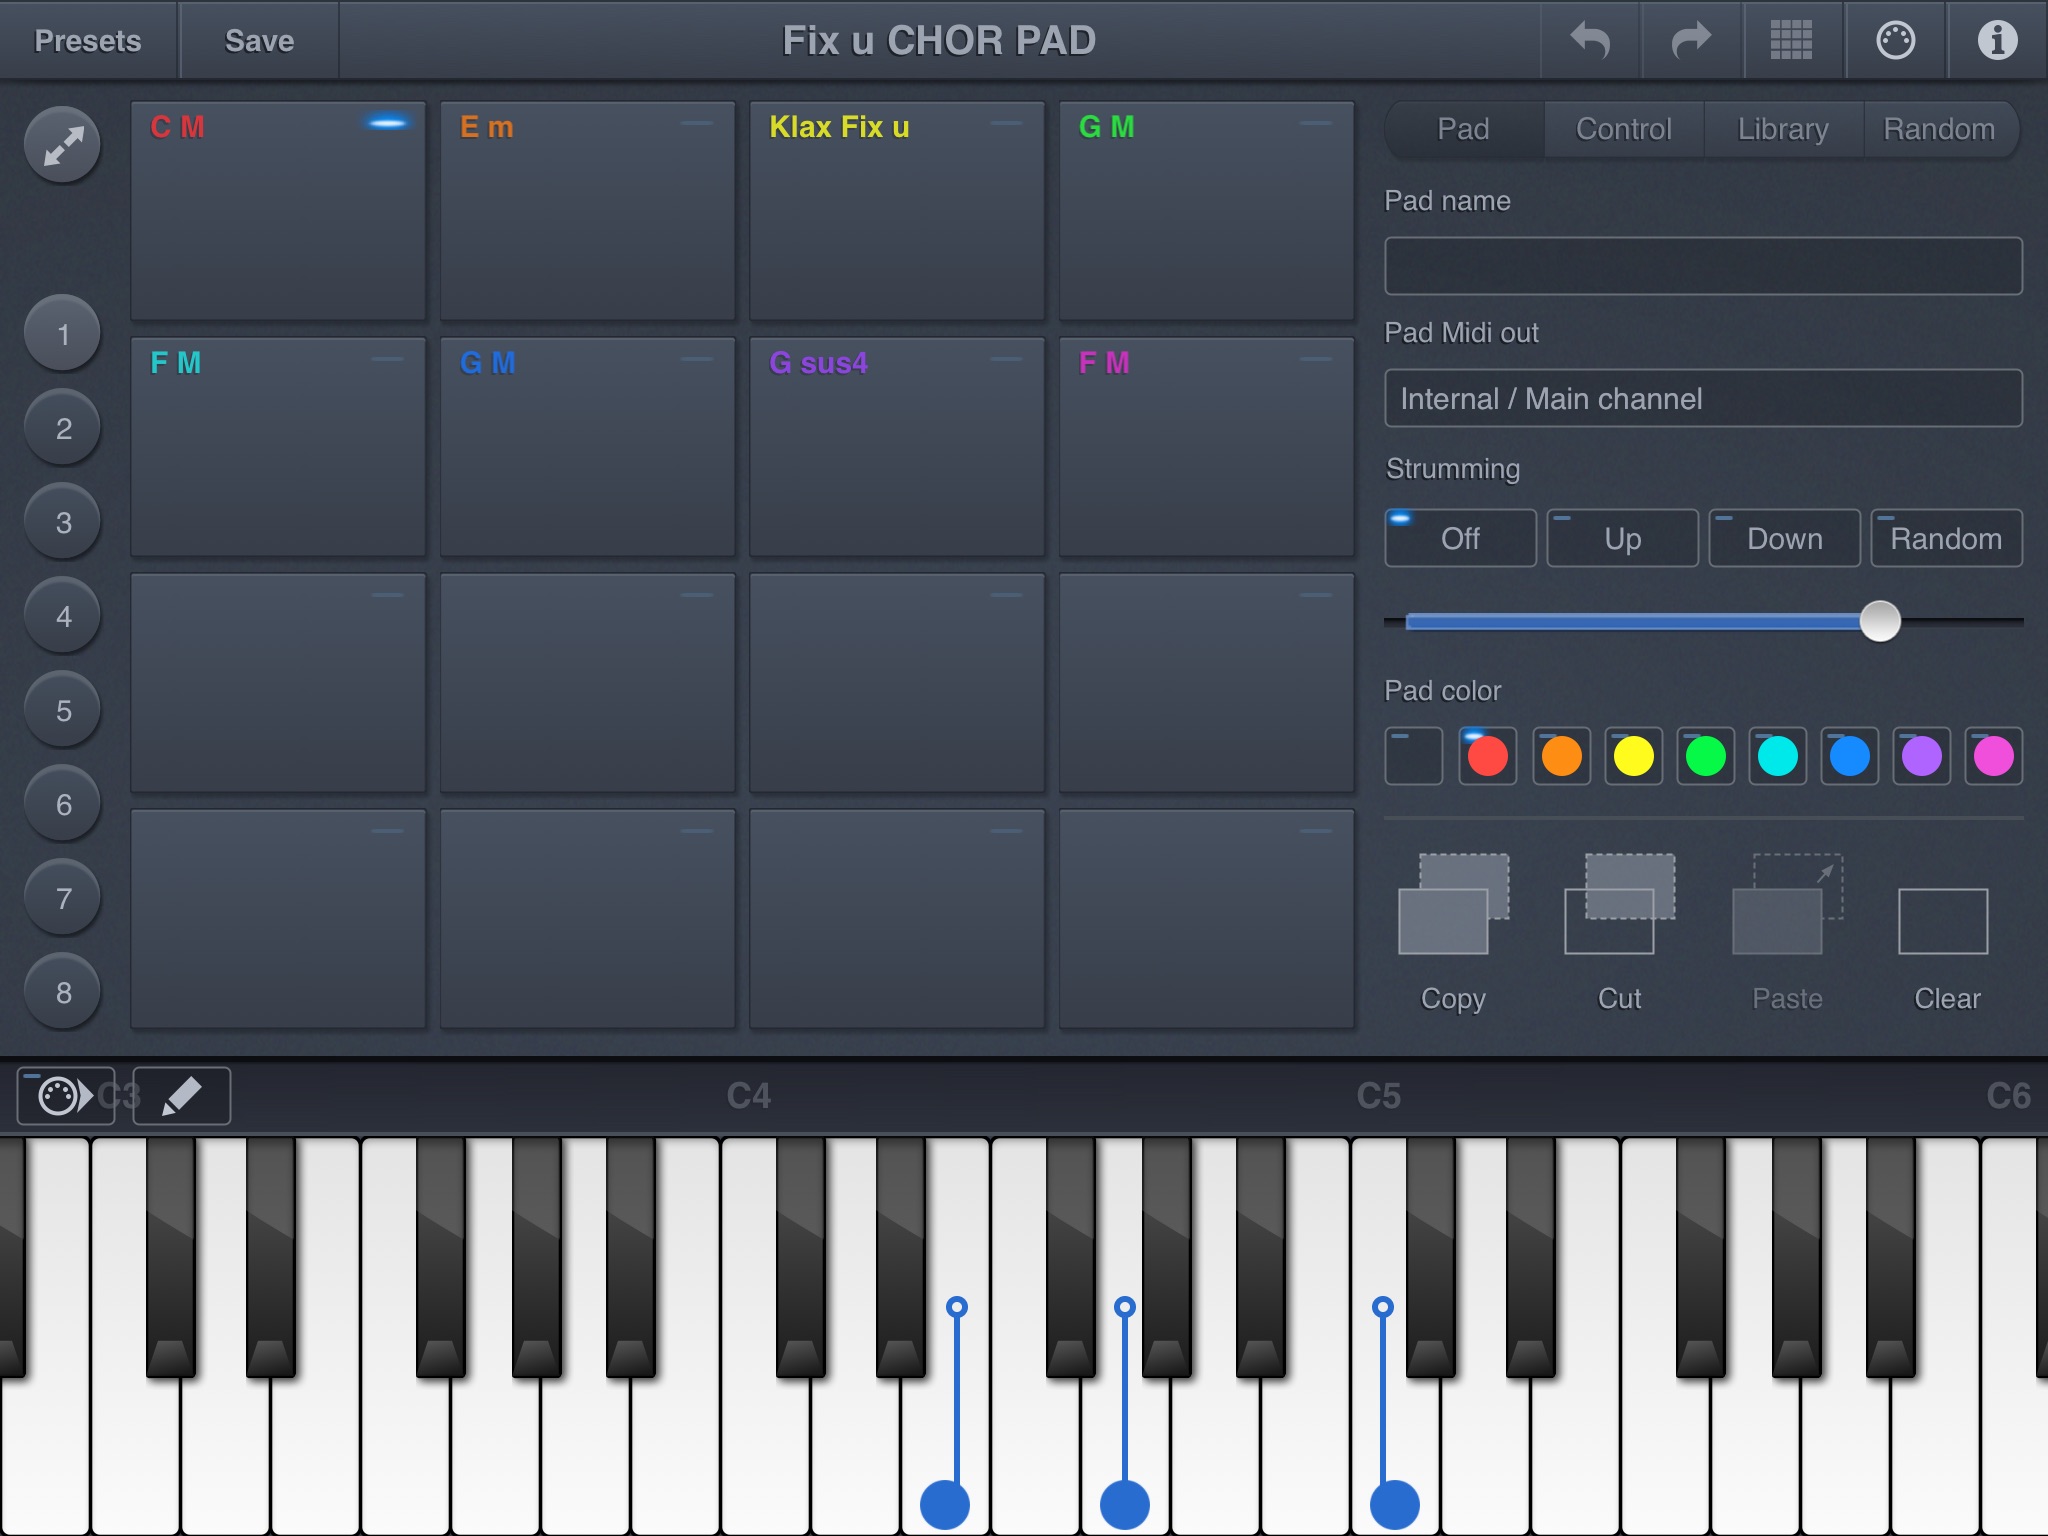This screenshot has width=2048, height=1536.
Task: Switch to the Pad tab
Action: (1464, 129)
